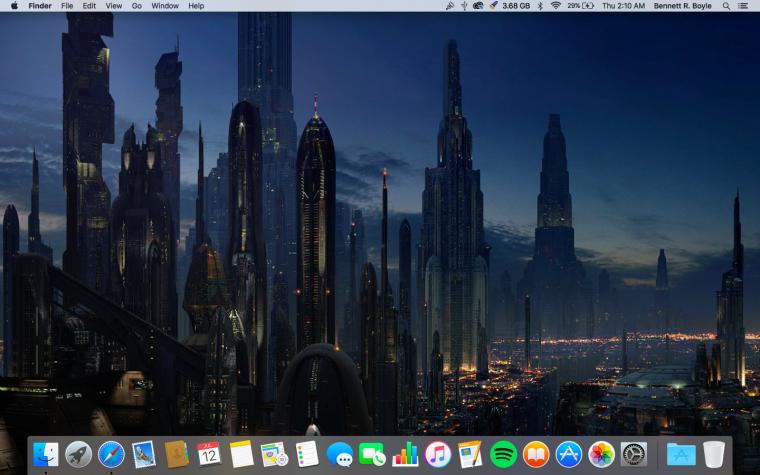Image resolution: width=760 pixels, height=475 pixels.
Task: Open the Mail stamp icon in Dock
Action: [x=144, y=455]
